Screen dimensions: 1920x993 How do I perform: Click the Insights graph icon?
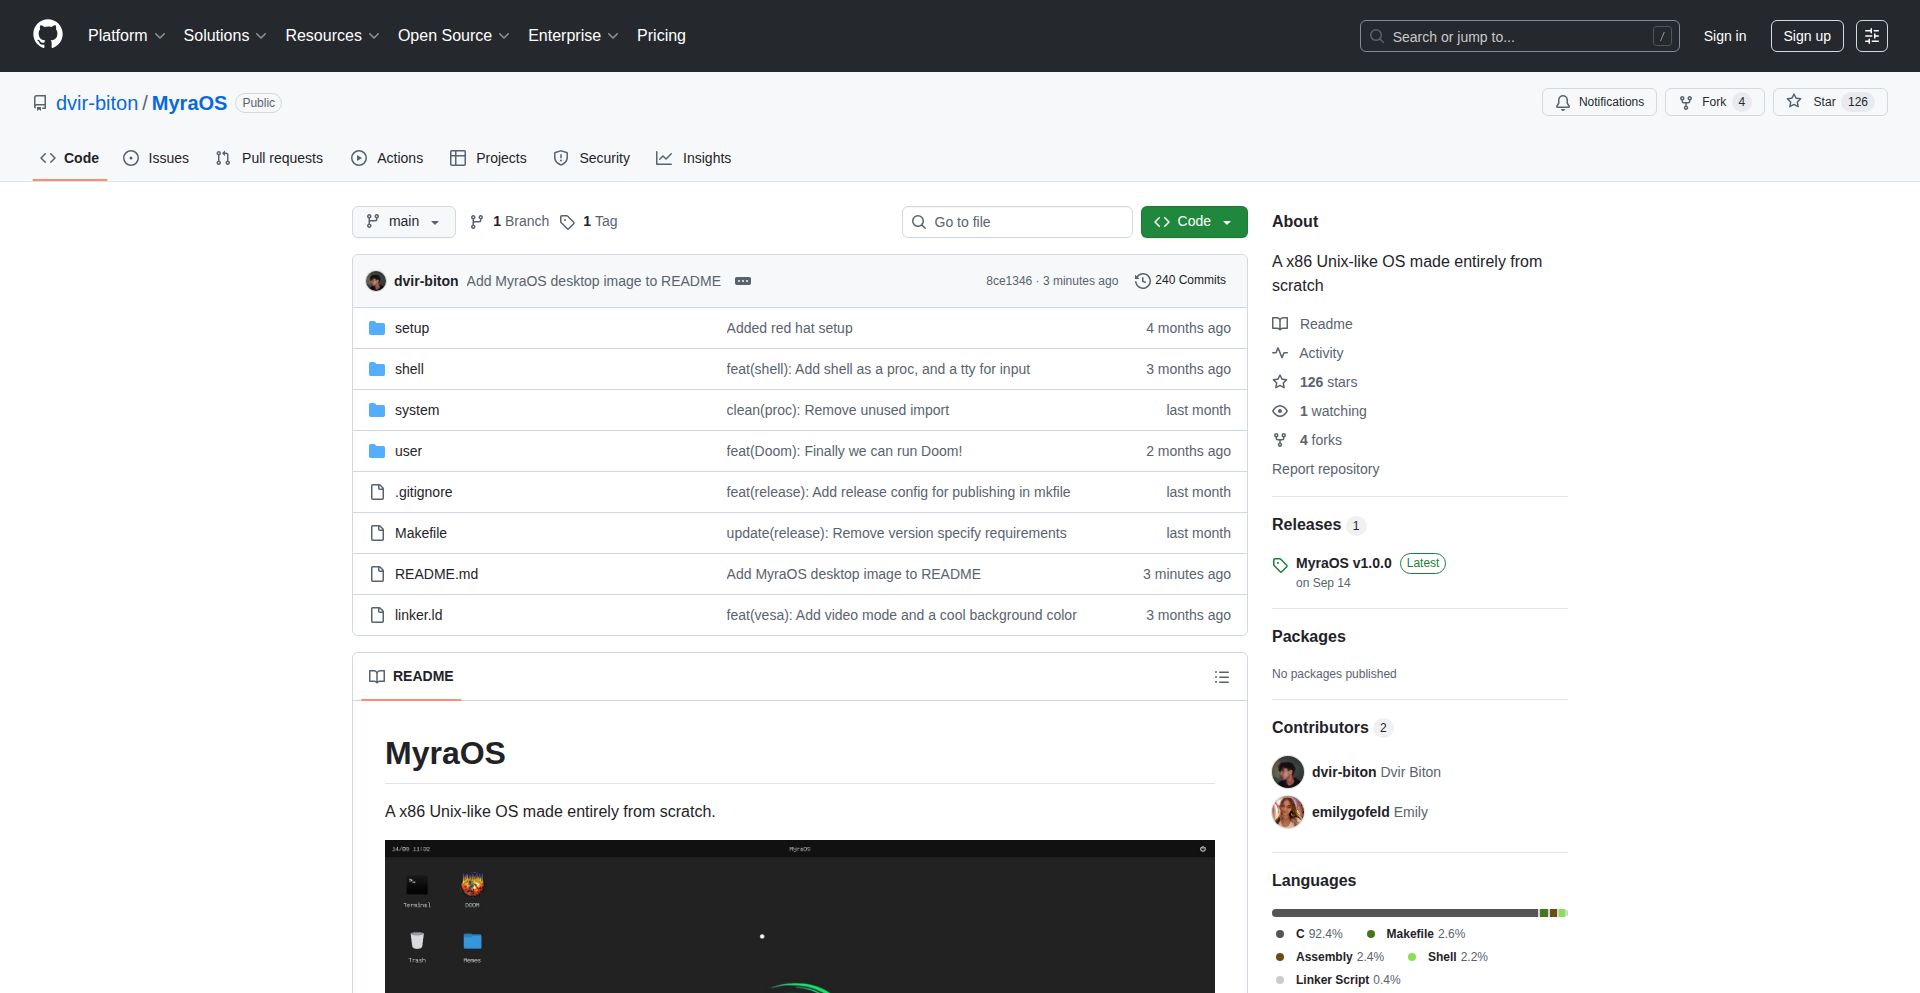click(665, 158)
